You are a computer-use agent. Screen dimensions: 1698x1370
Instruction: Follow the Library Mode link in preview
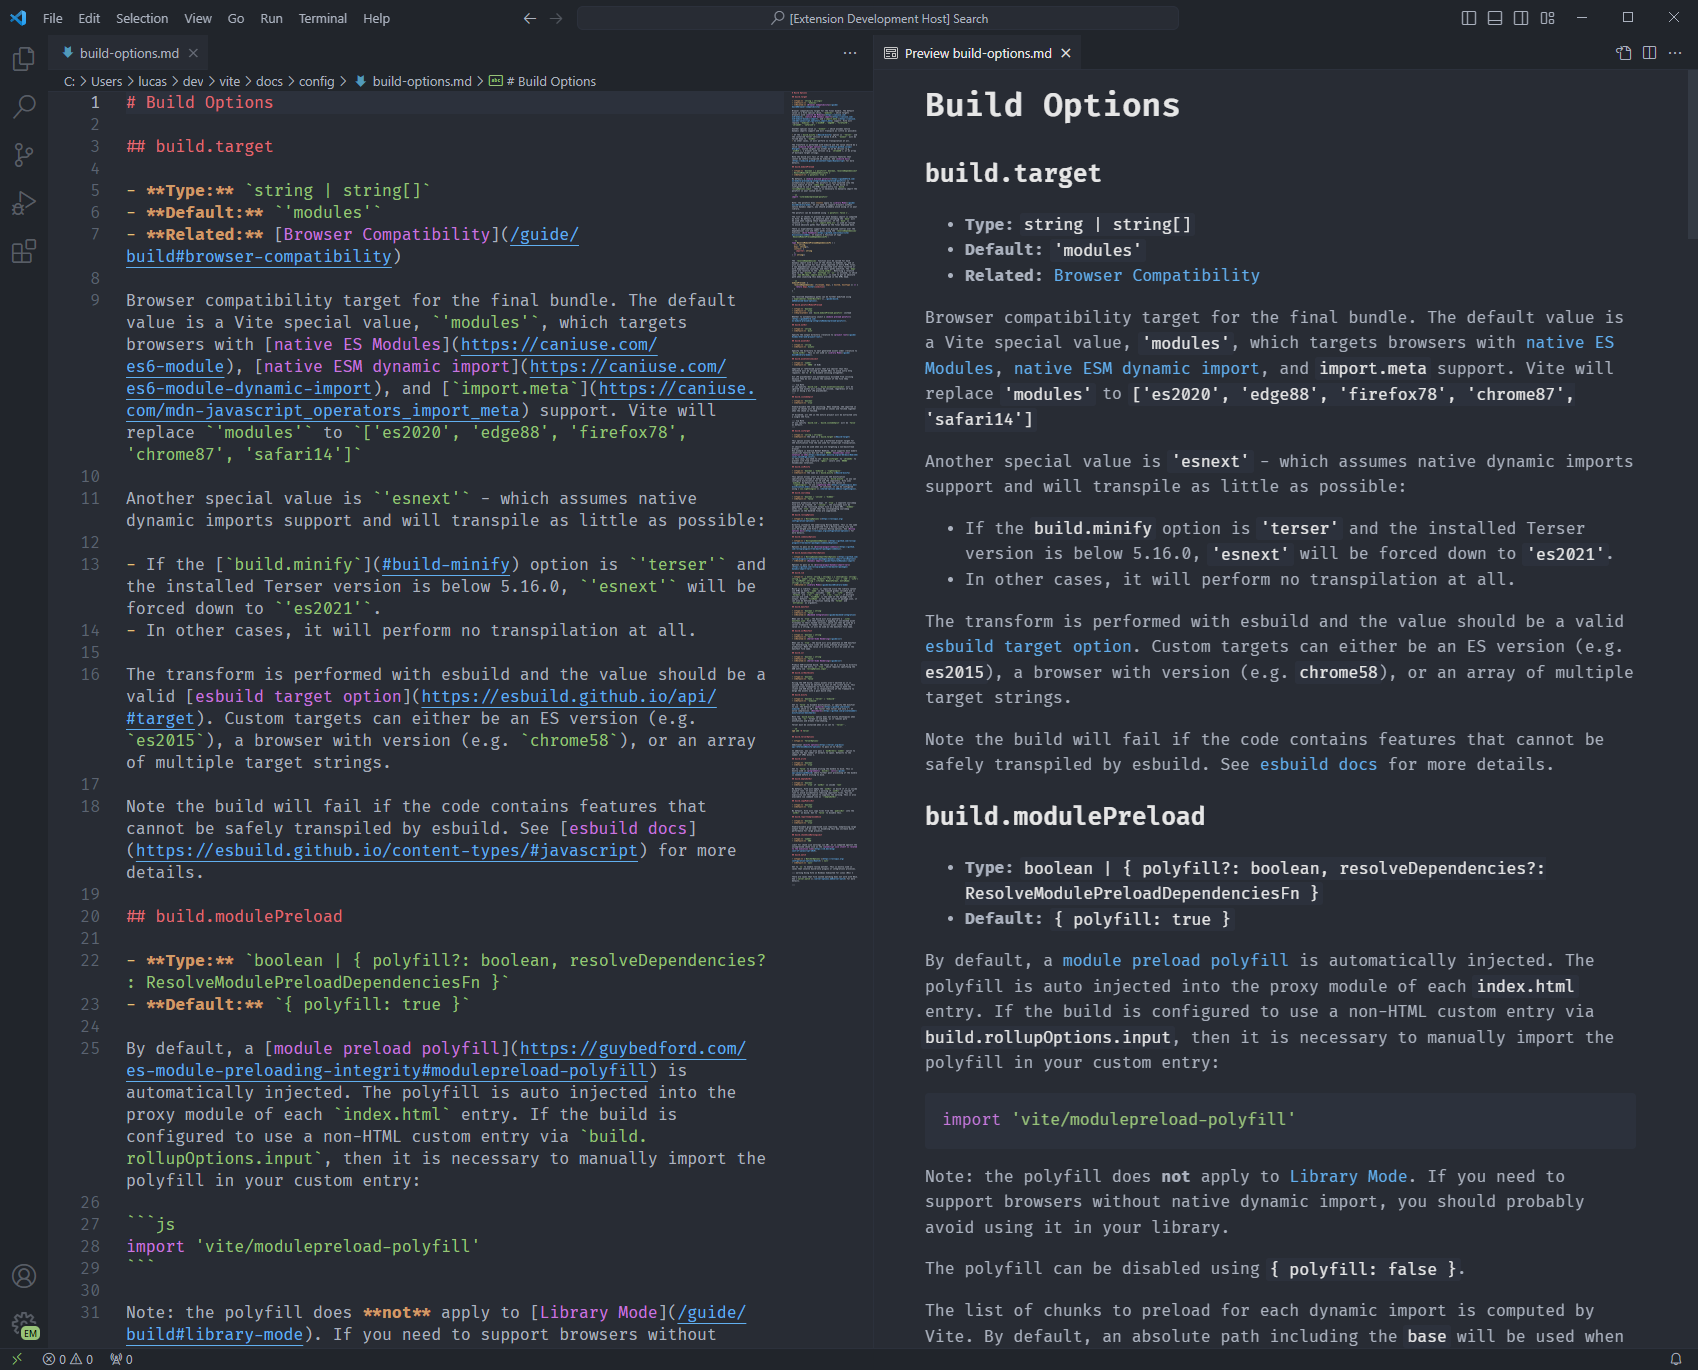pos(1348,1176)
